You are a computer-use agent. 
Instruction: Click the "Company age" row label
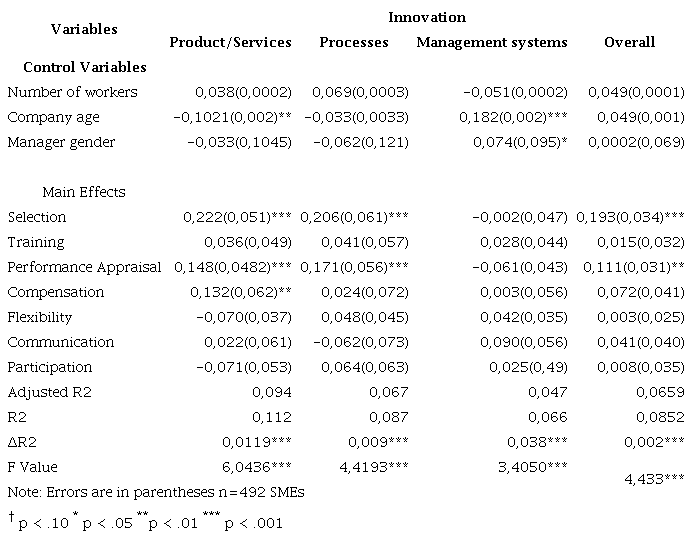pyautogui.click(x=53, y=117)
